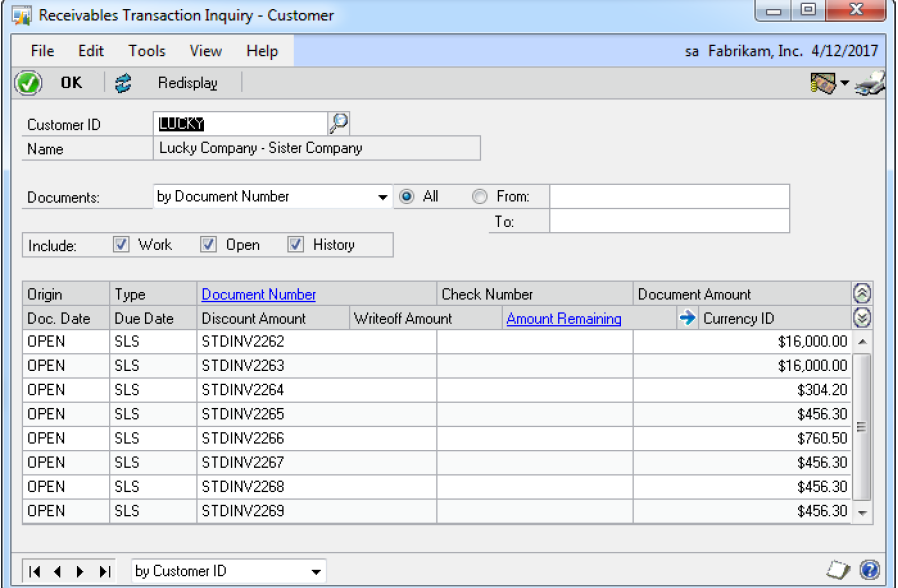The image size is (898, 588).
Task: Open the Tools menu
Action: [x=147, y=51]
